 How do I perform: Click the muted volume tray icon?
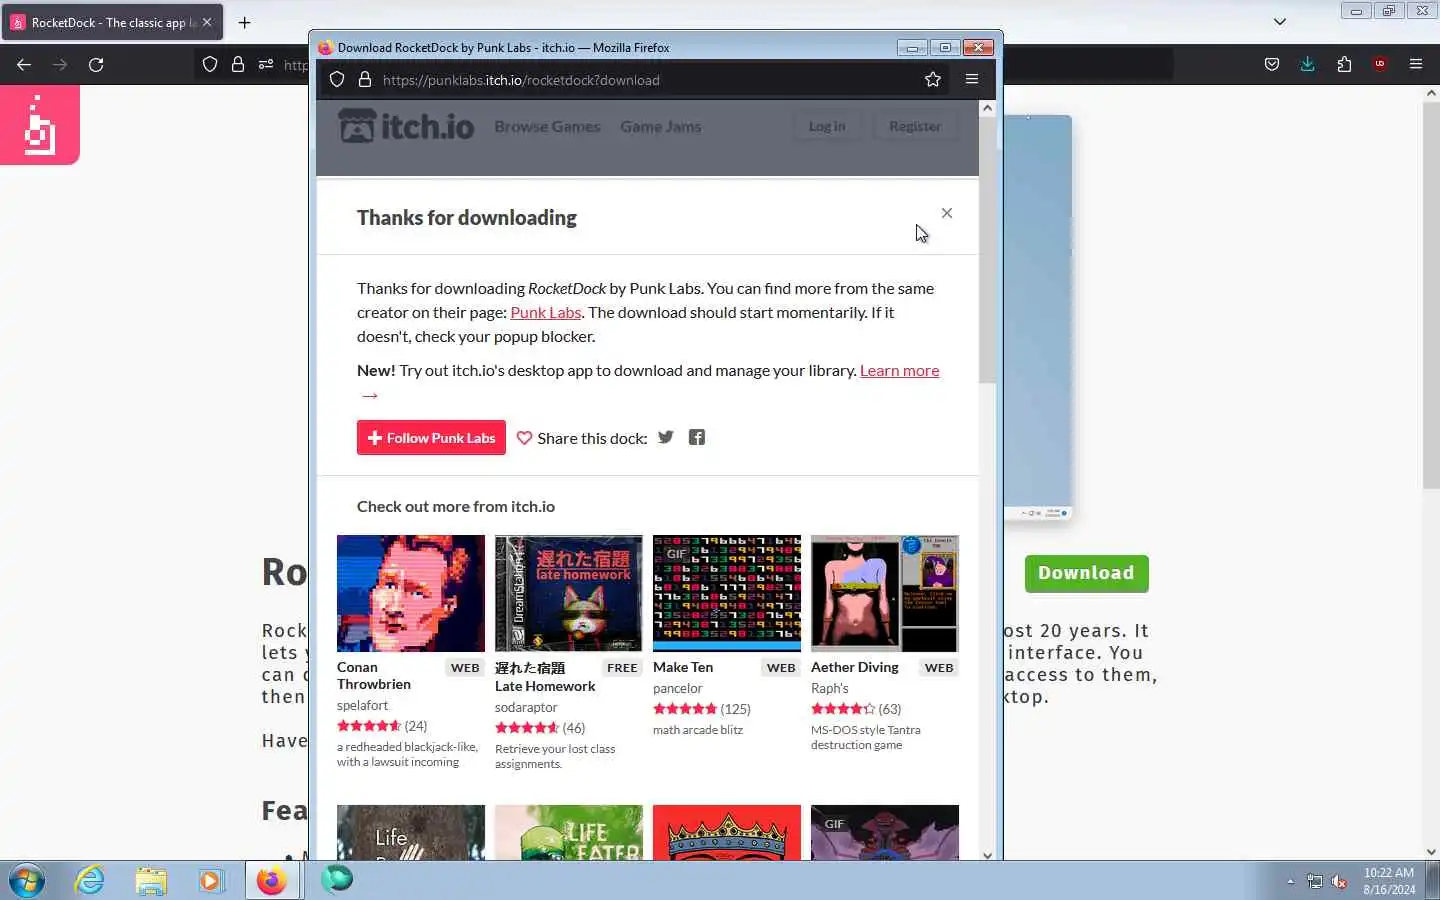[x=1340, y=881]
